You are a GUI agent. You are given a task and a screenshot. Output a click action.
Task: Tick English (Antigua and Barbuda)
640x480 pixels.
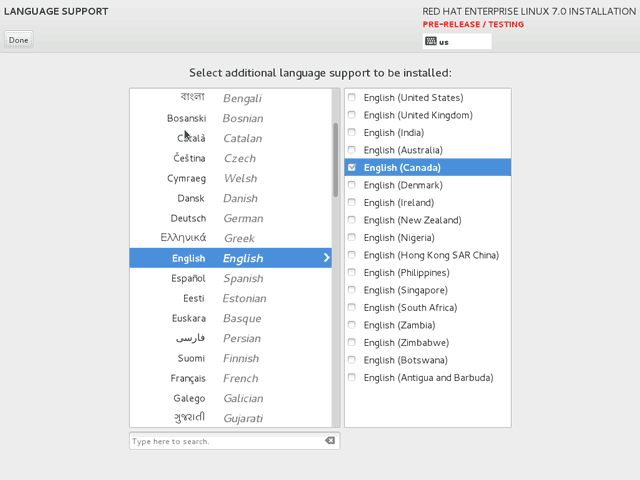point(351,378)
